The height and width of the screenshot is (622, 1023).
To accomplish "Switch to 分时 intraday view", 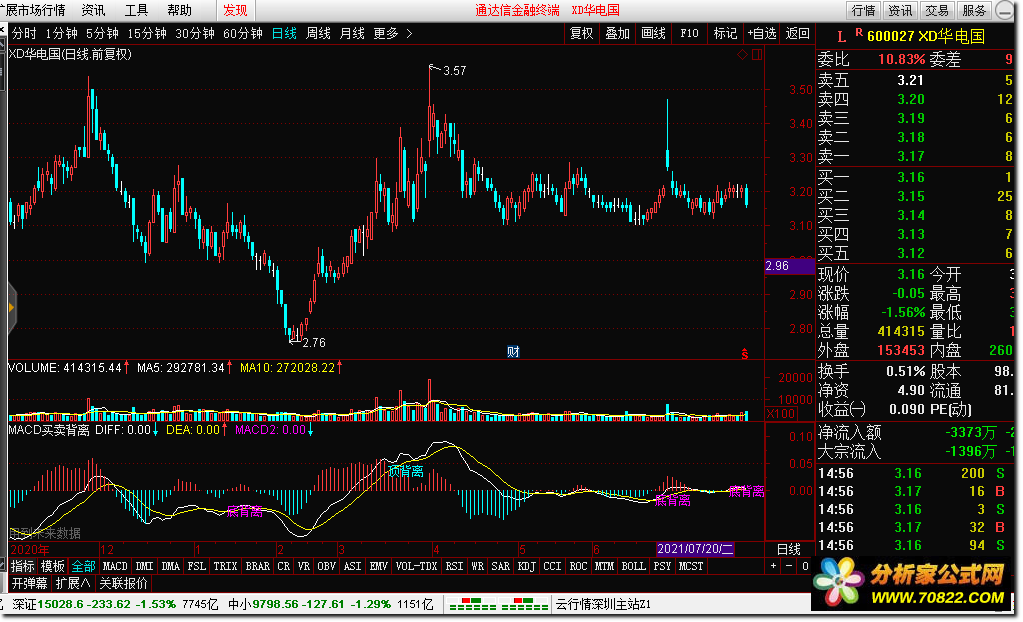I will pos(24,33).
